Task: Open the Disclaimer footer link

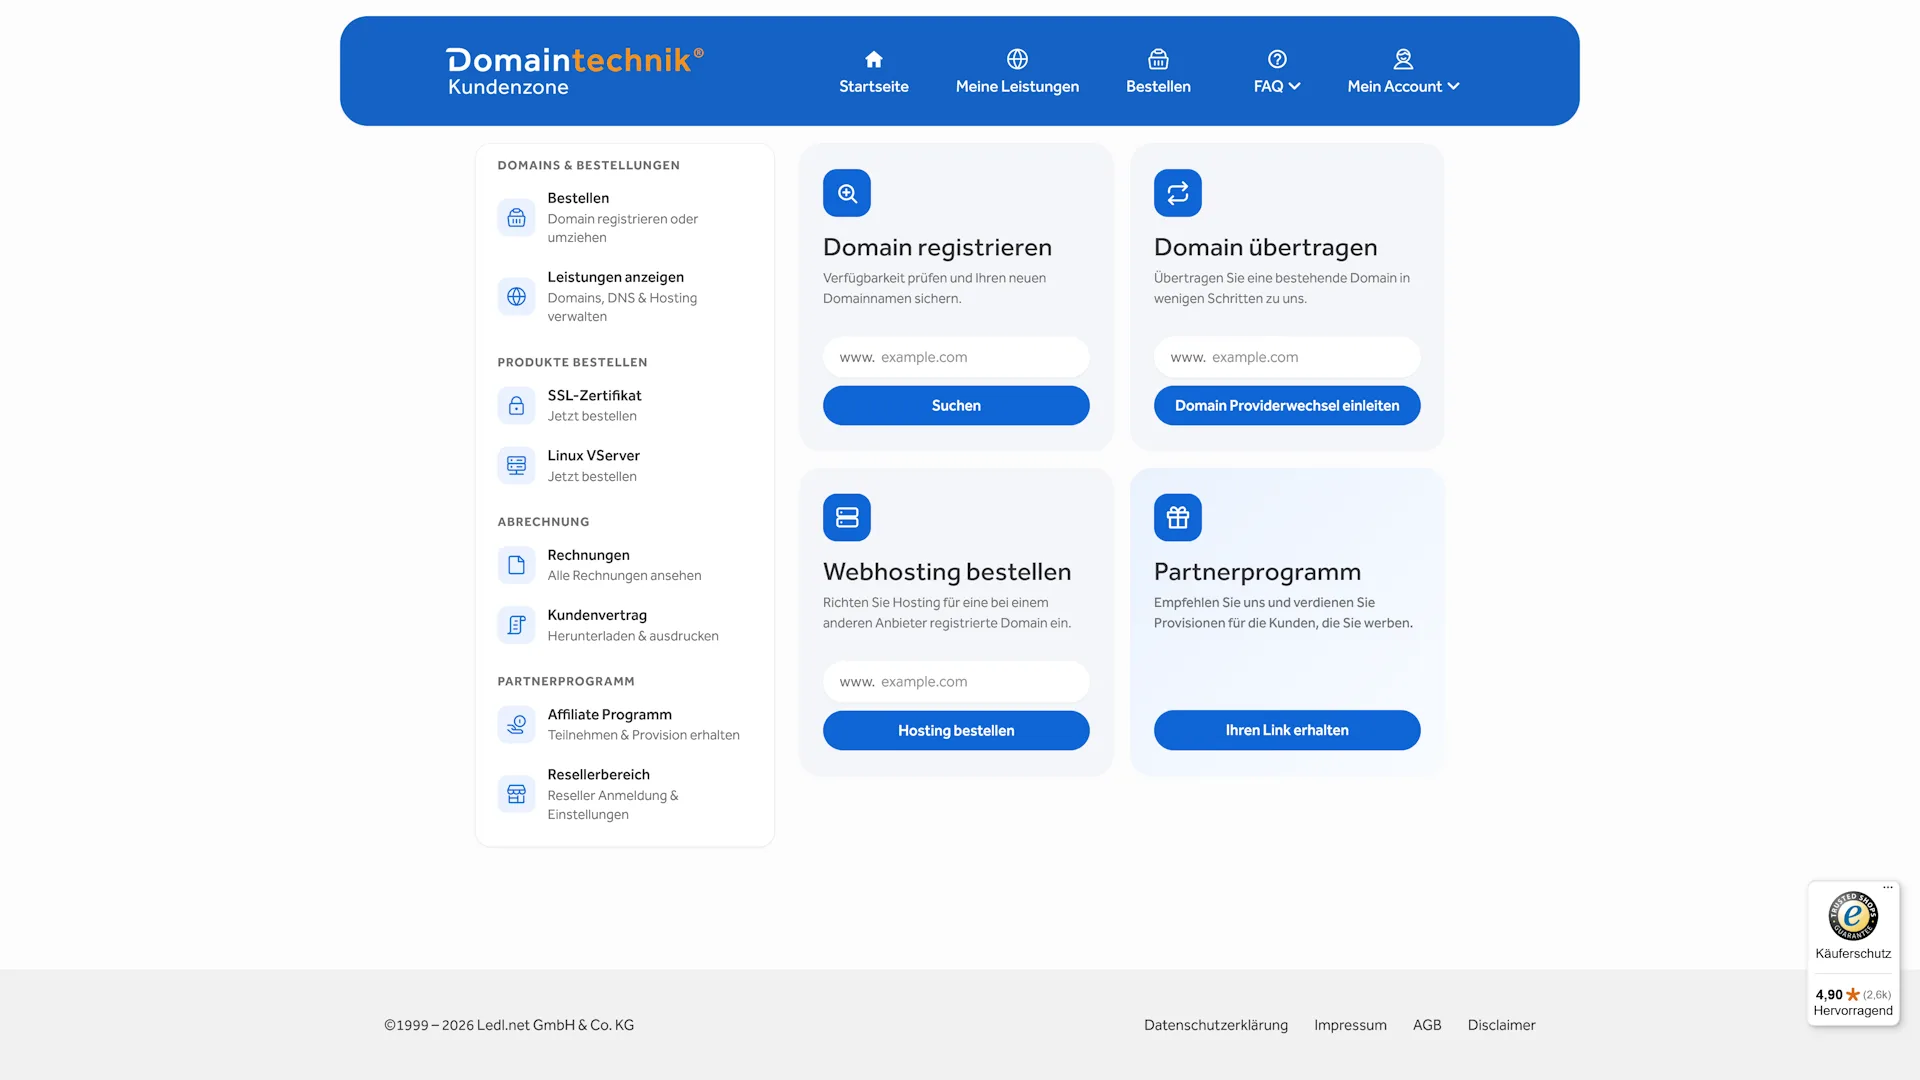Action: click(1501, 1025)
